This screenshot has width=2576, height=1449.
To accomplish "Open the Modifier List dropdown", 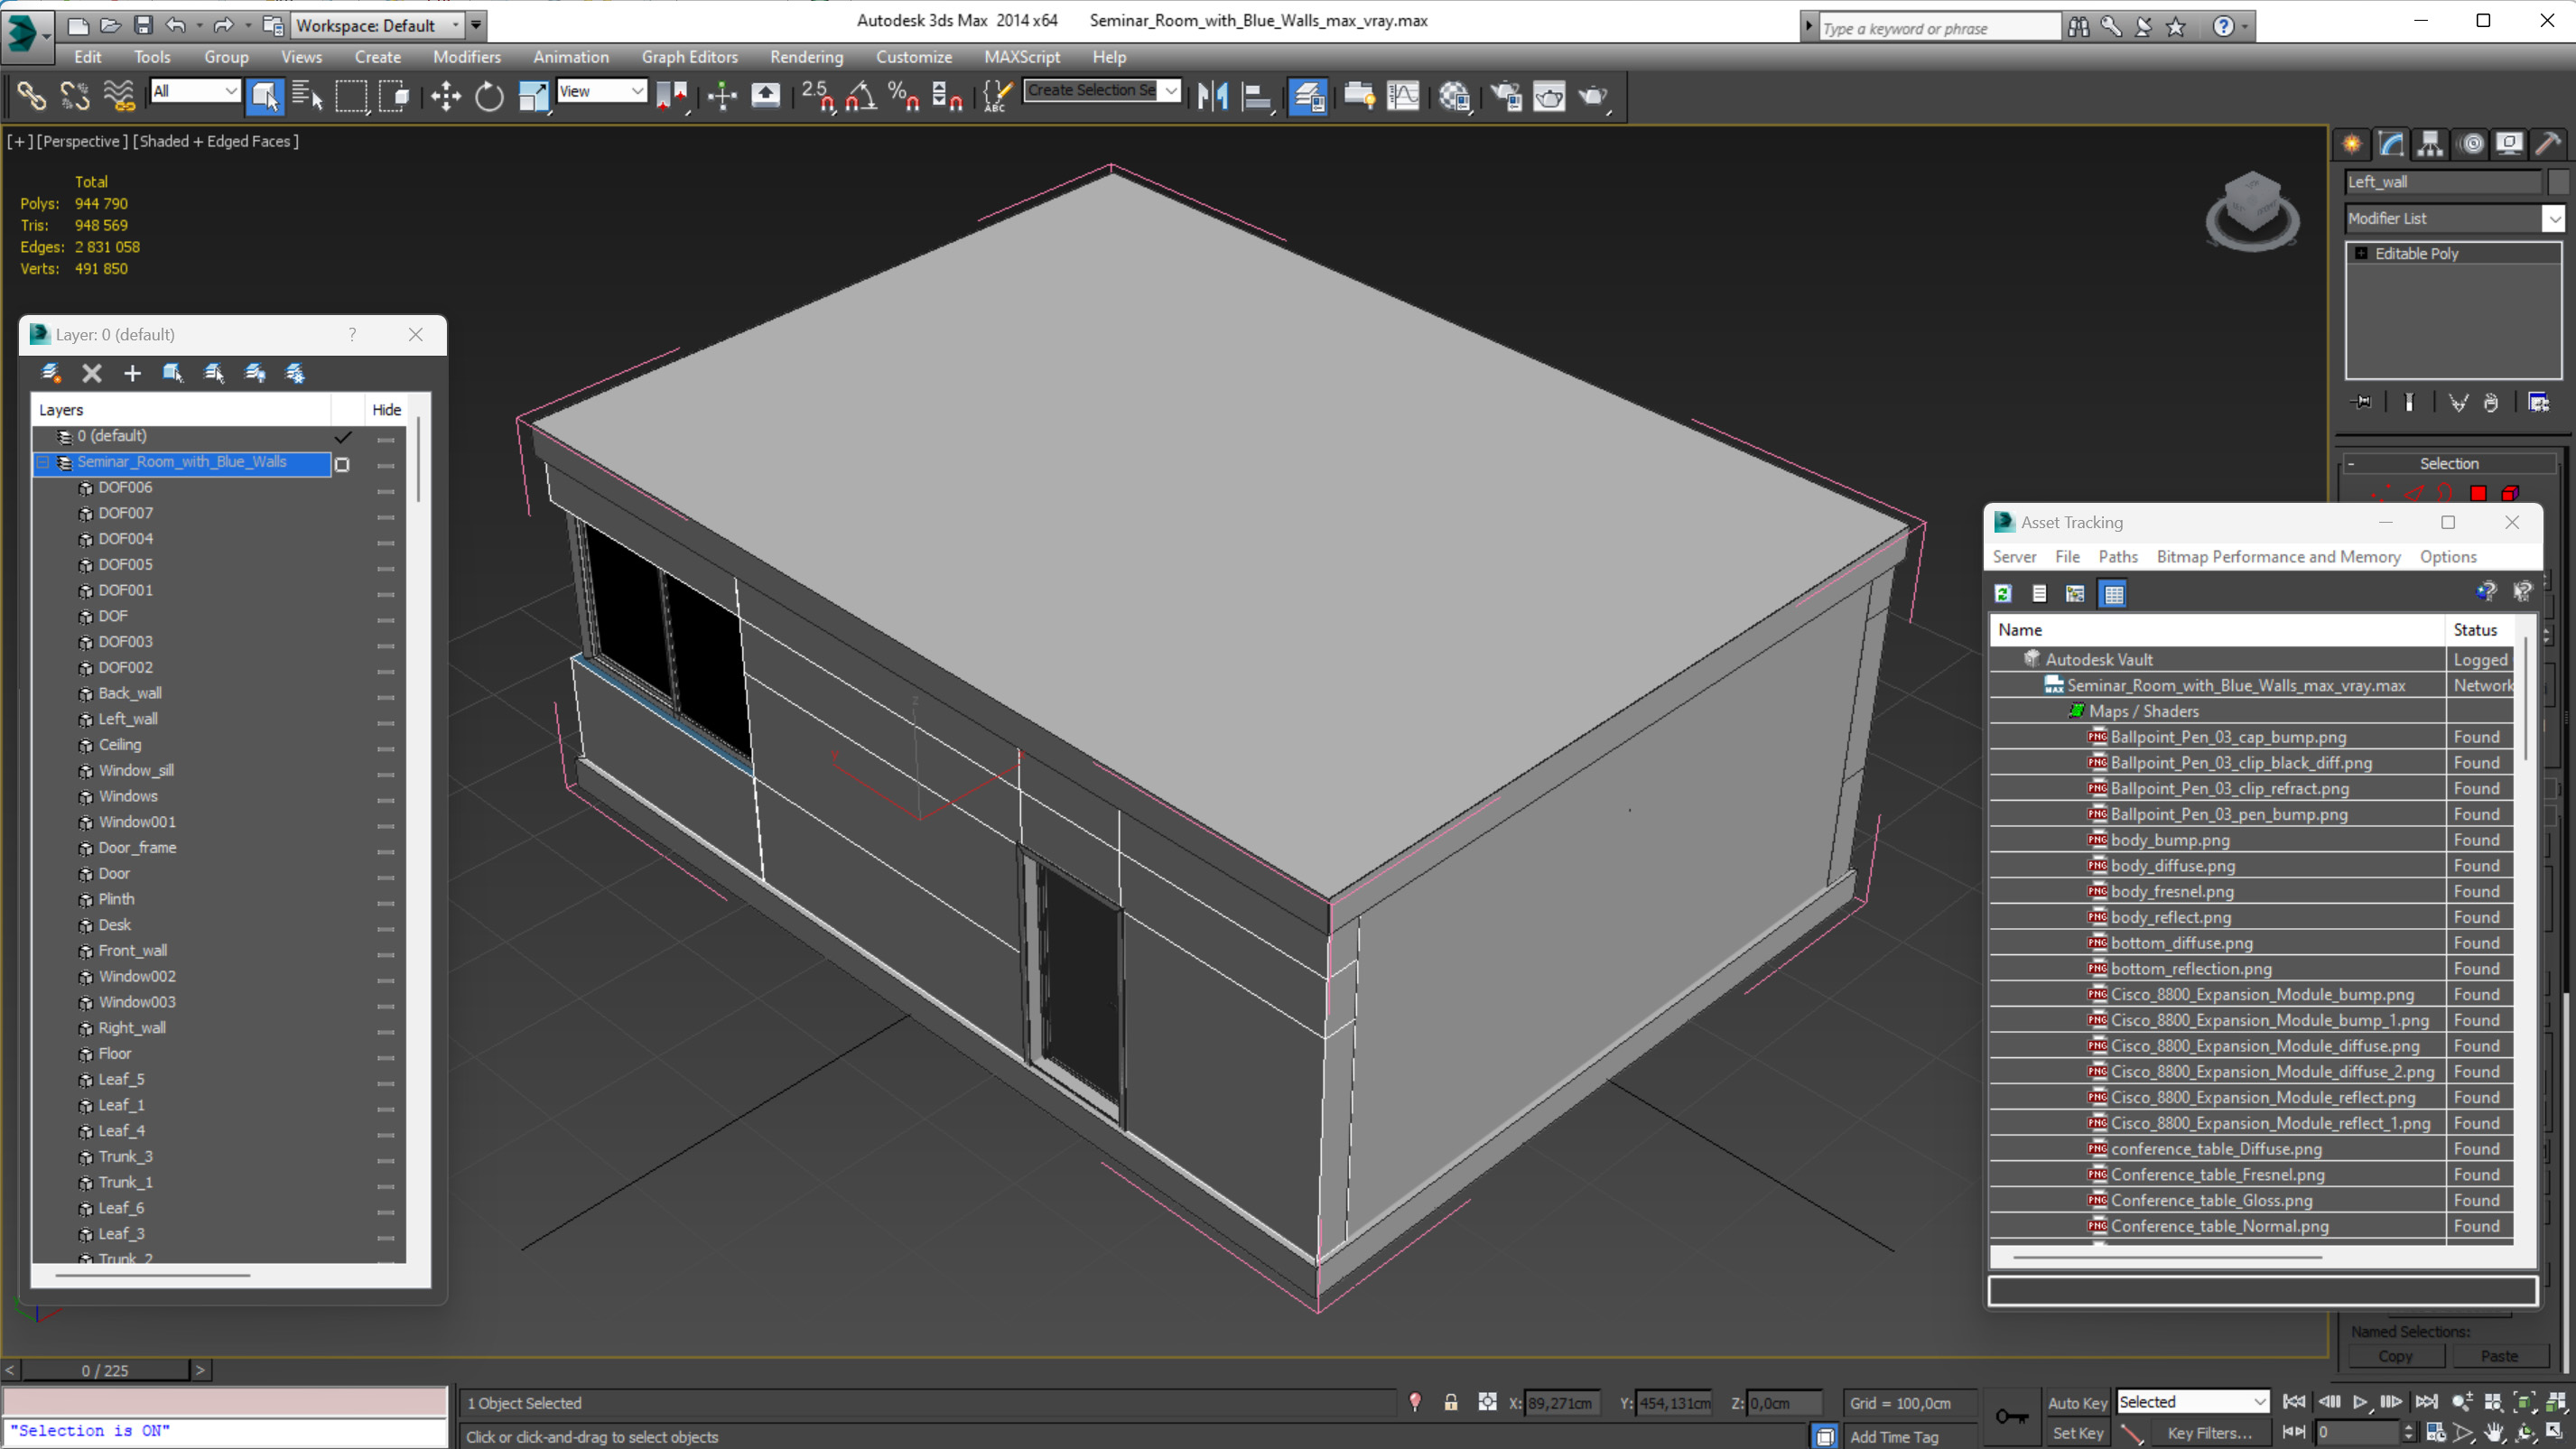I will coord(2454,218).
